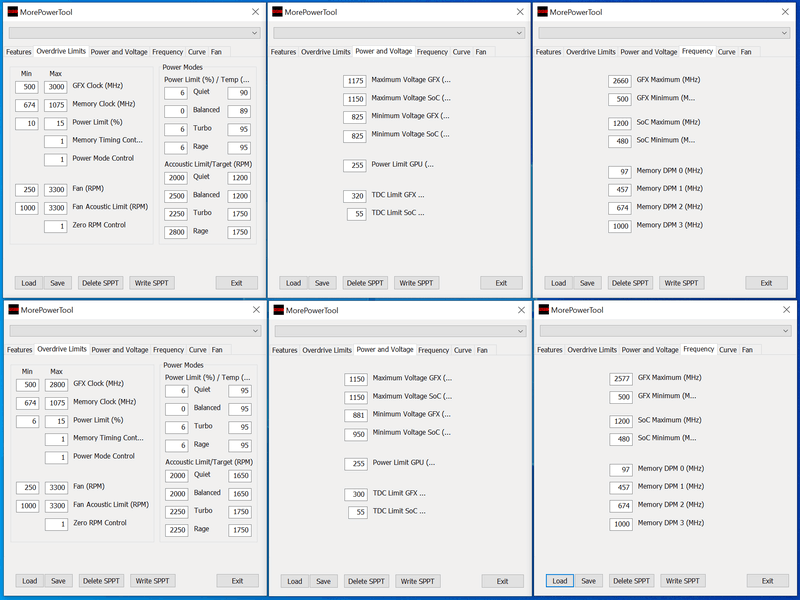Select Features tab in window with GFX Maximum 2660
The width and height of the screenshot is (800, 600).
548,52
